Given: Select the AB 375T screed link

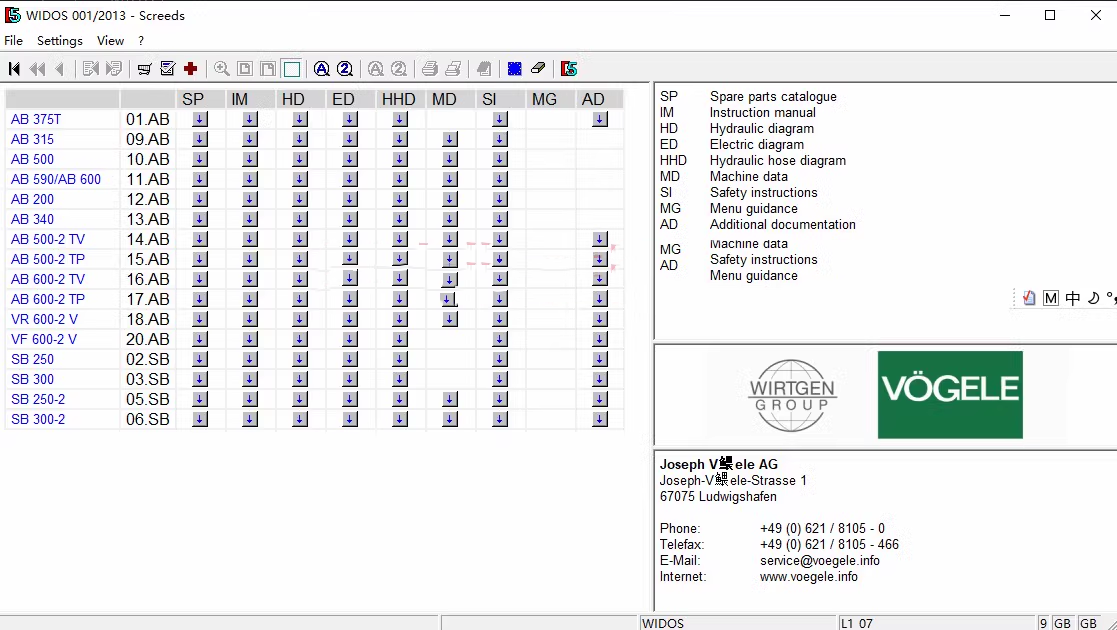Looking at the screenshot, I should (36, 120).
